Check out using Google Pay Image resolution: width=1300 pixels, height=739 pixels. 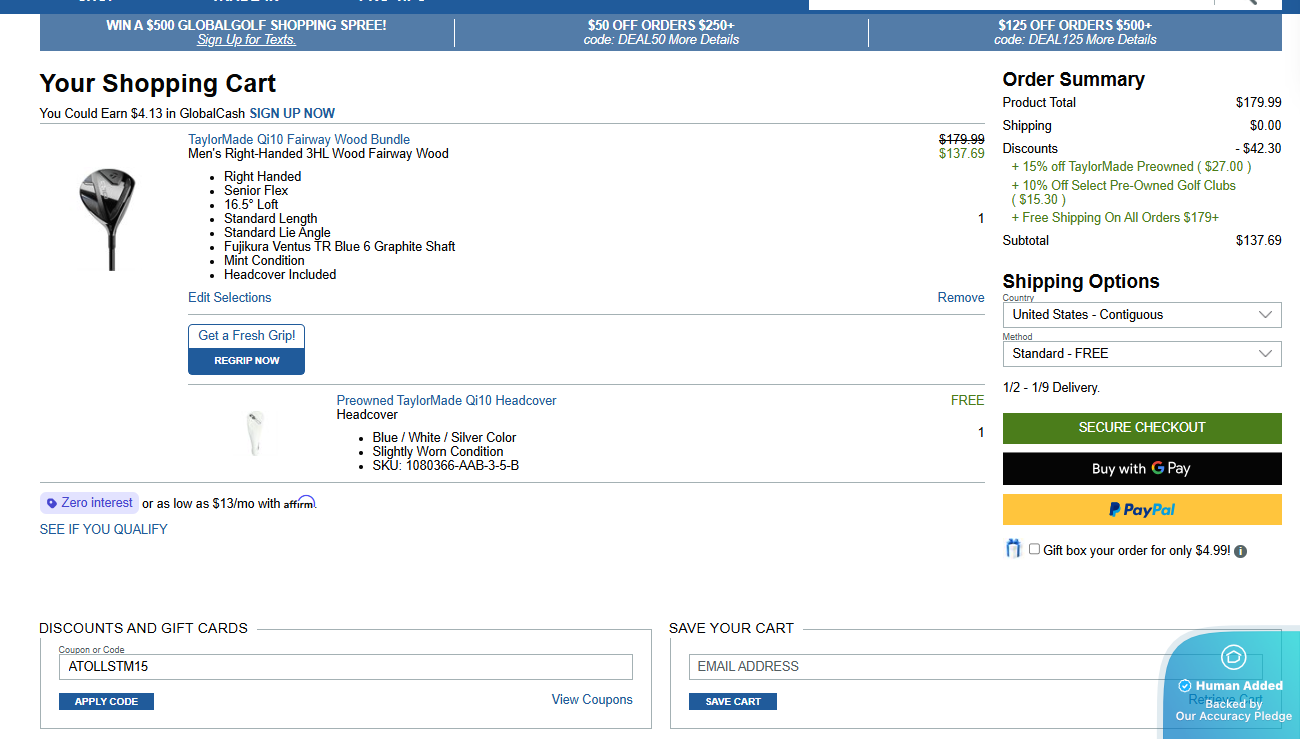1141,468
